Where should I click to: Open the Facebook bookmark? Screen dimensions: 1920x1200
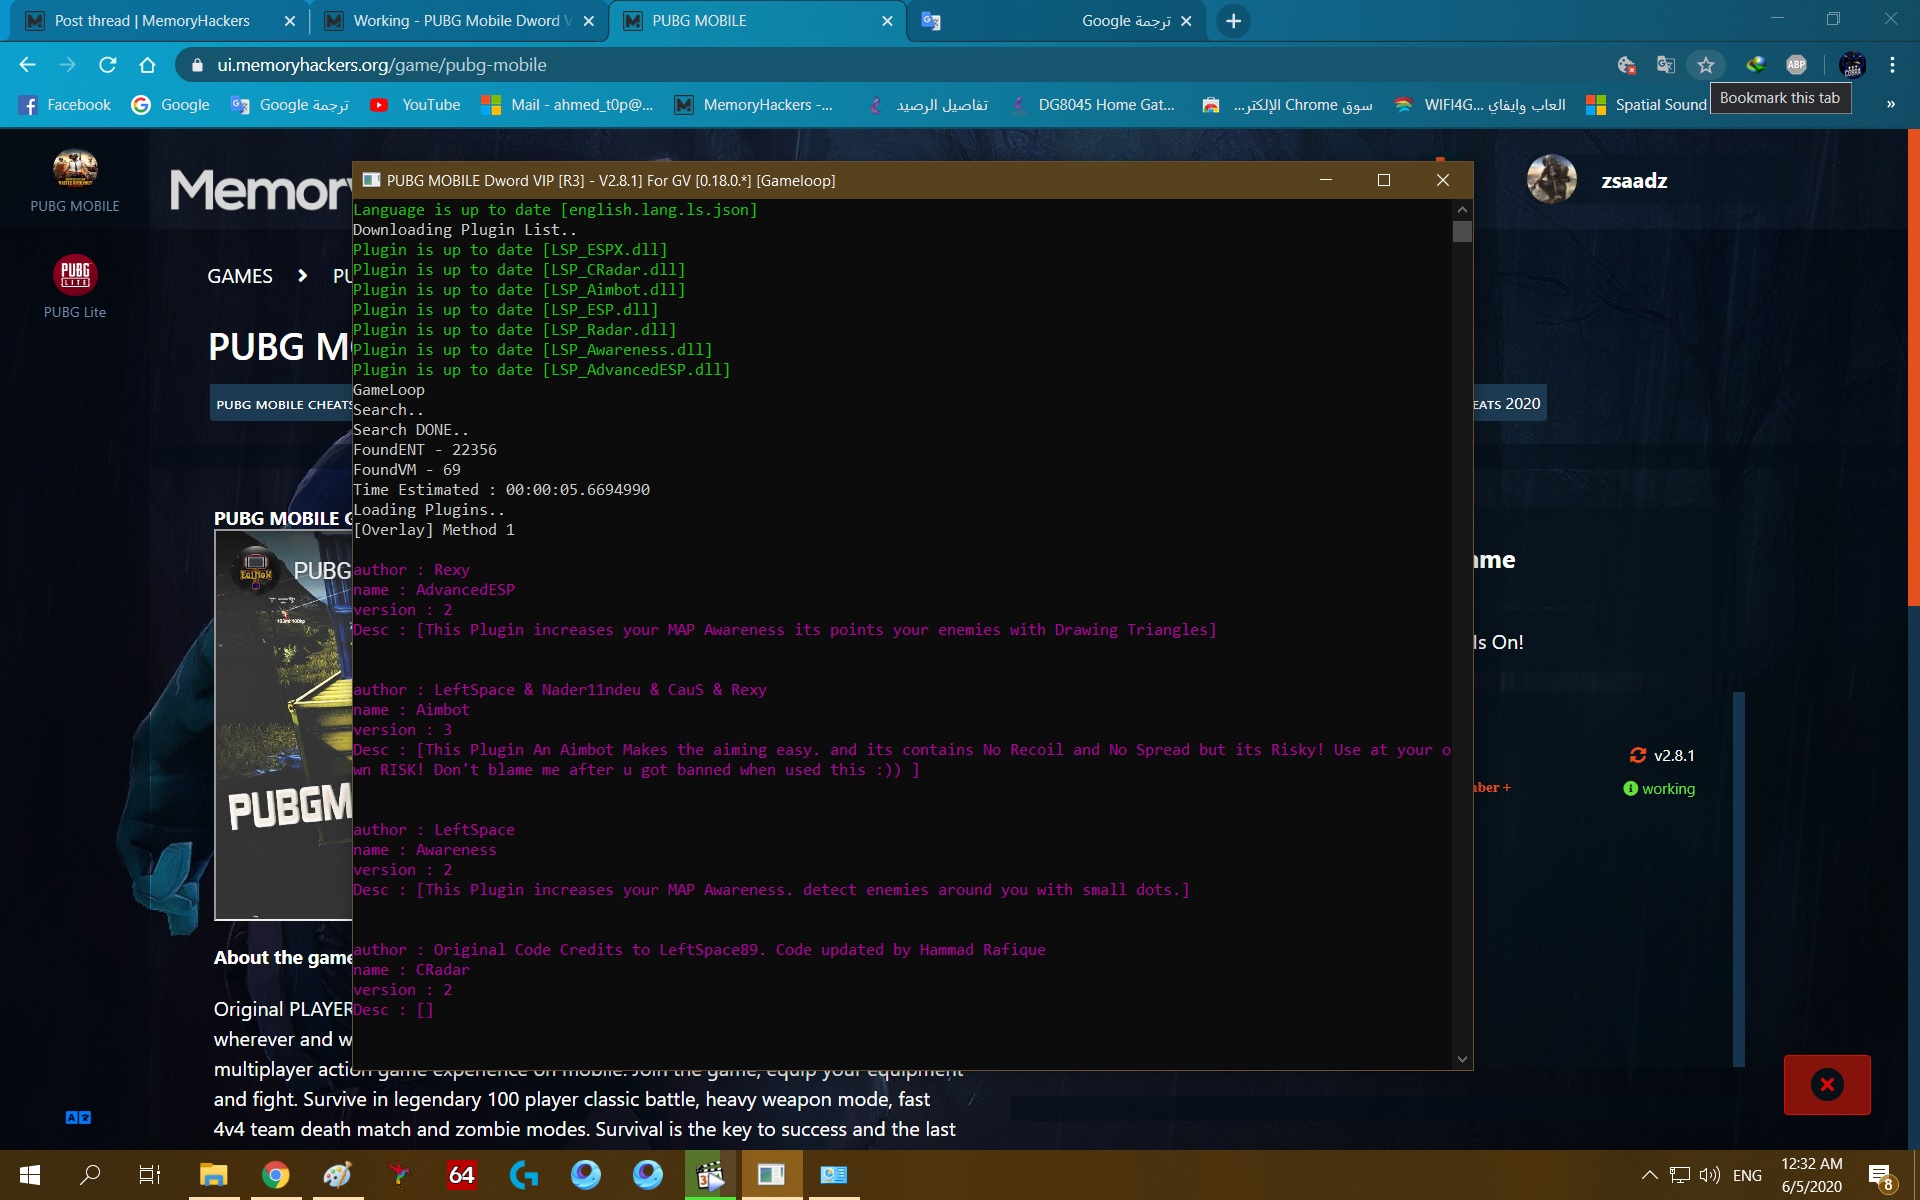coord(65,105)
